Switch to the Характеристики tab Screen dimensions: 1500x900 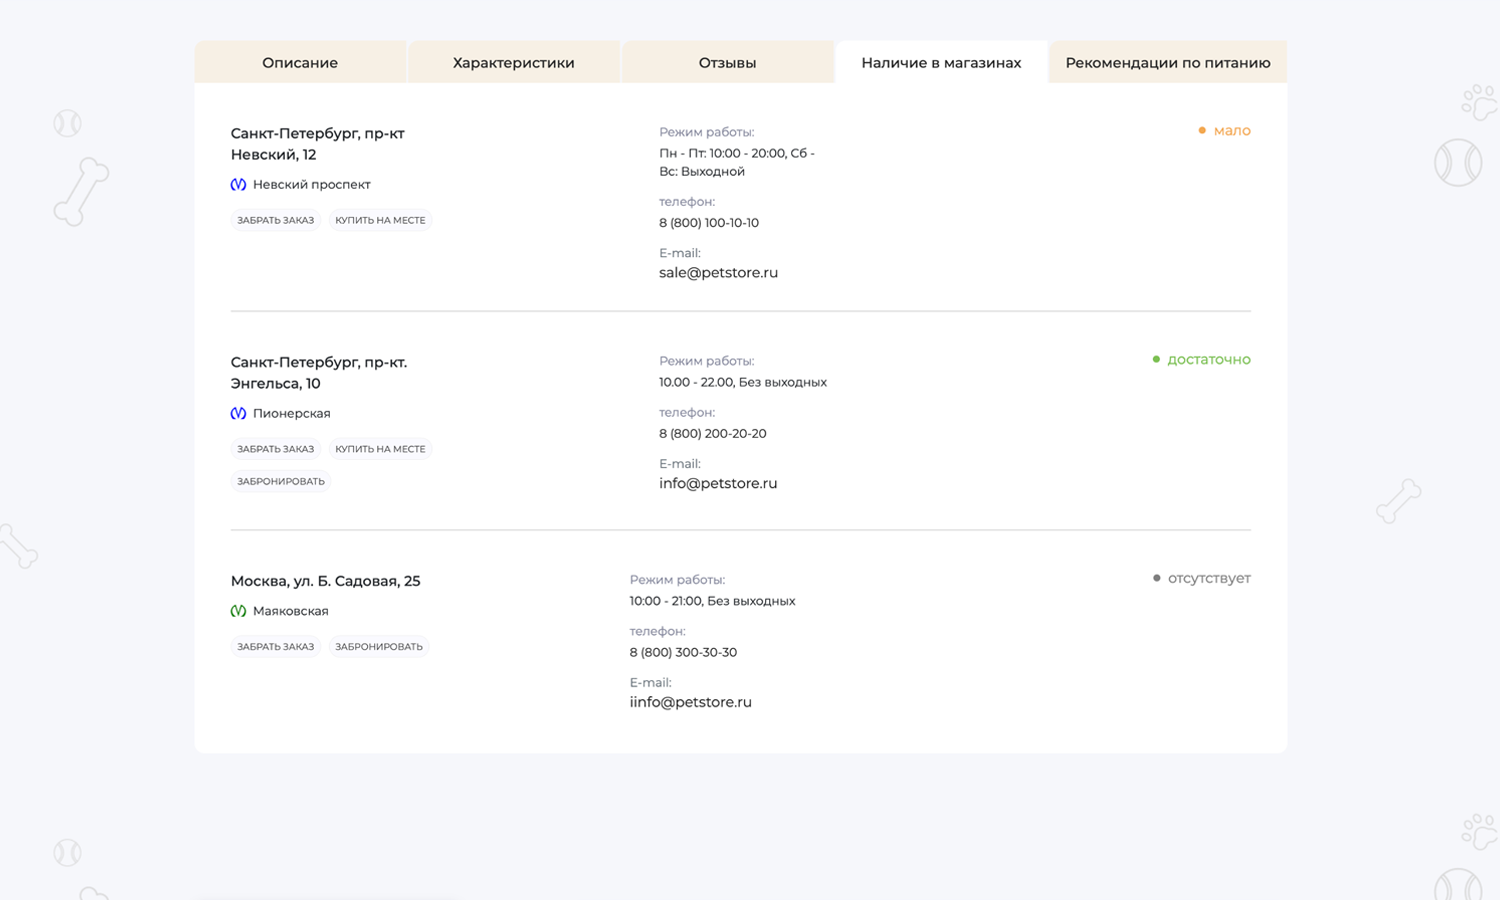coord(513,63)
